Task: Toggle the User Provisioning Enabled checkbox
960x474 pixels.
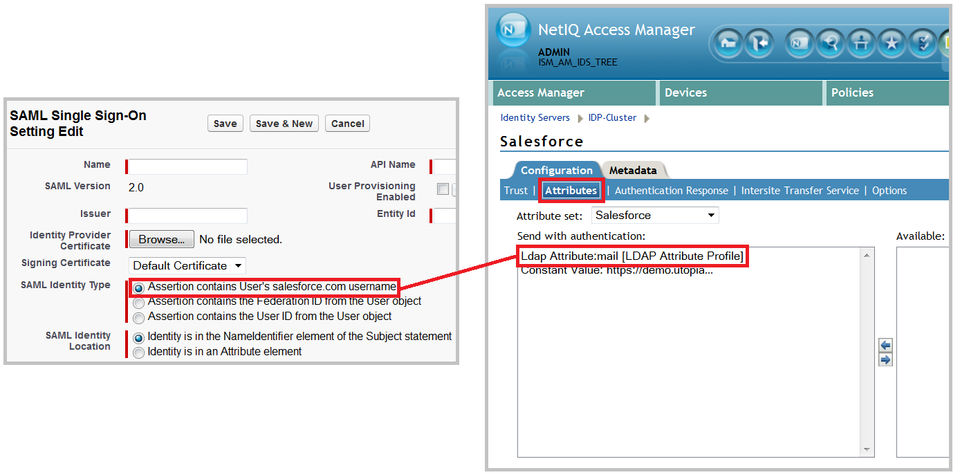Action: click(443, 189)
